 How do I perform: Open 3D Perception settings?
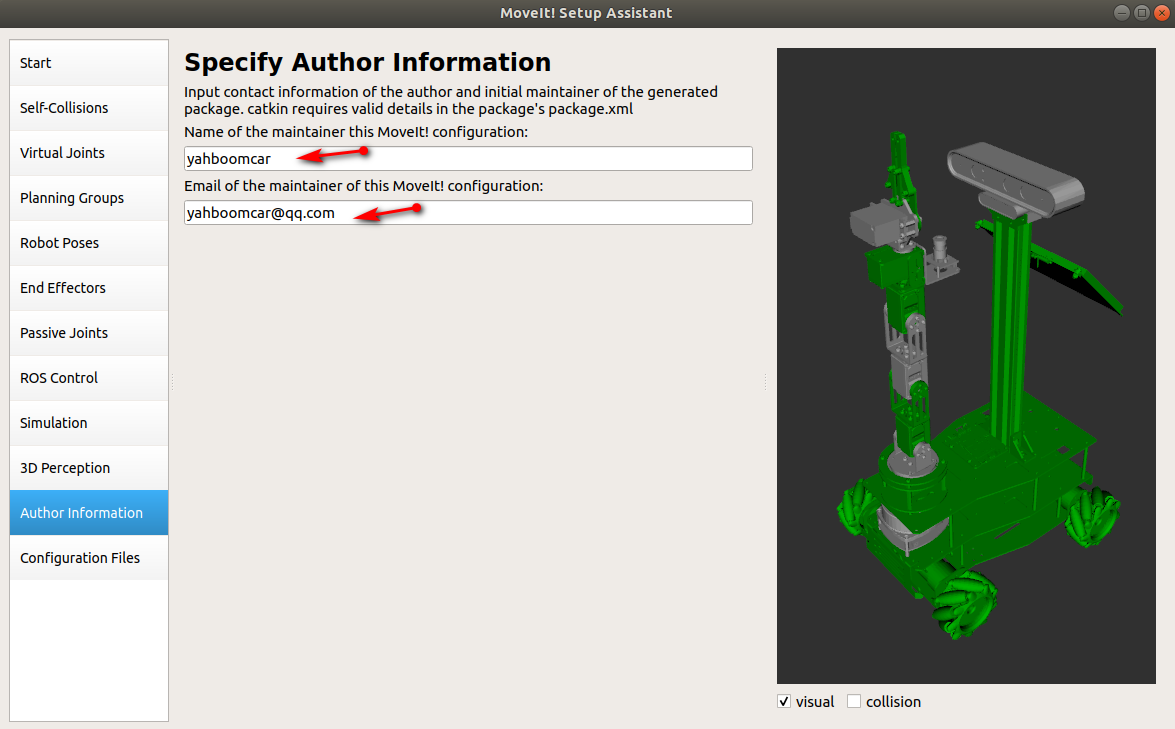88,468
